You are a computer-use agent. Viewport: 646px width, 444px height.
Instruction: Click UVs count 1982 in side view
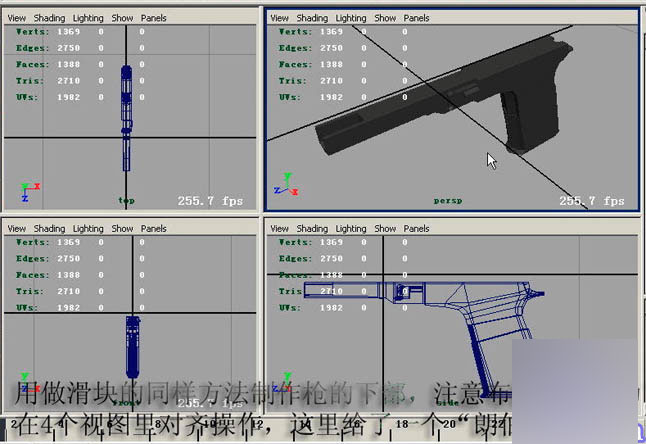331,308
